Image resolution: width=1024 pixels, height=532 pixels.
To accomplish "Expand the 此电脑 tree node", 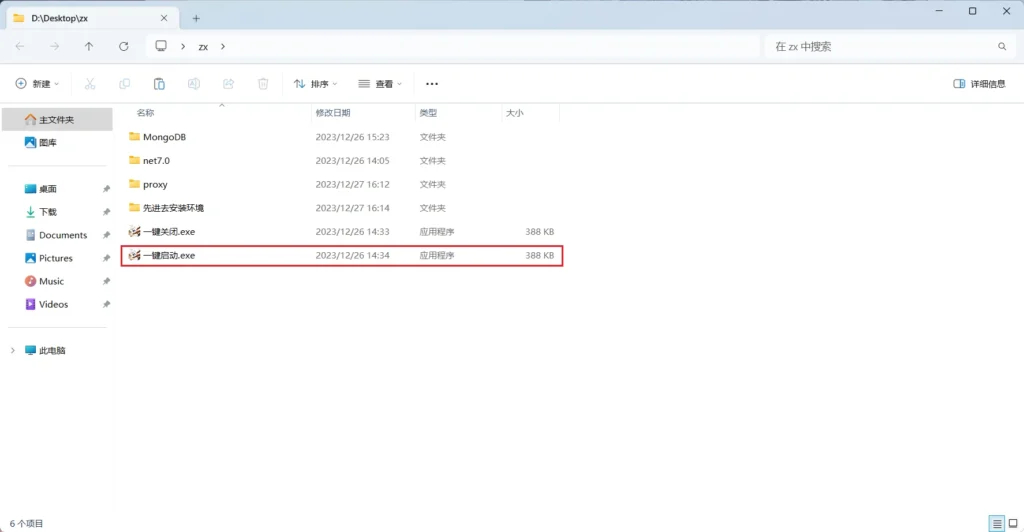I will (x=12, y=351).
